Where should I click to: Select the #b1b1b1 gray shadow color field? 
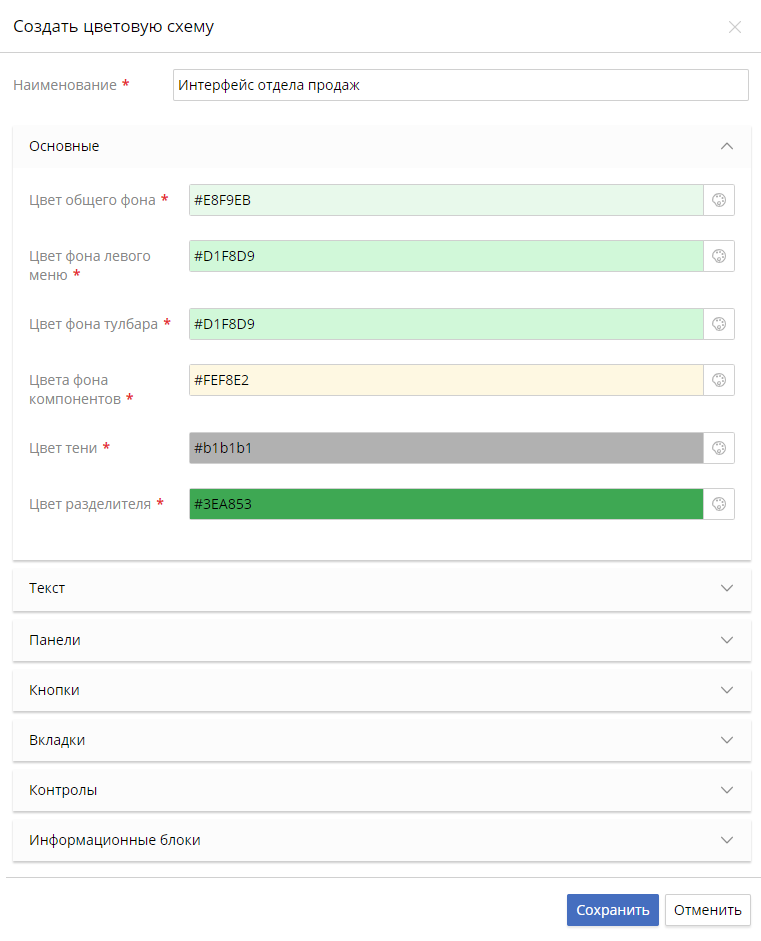point(446,448)
